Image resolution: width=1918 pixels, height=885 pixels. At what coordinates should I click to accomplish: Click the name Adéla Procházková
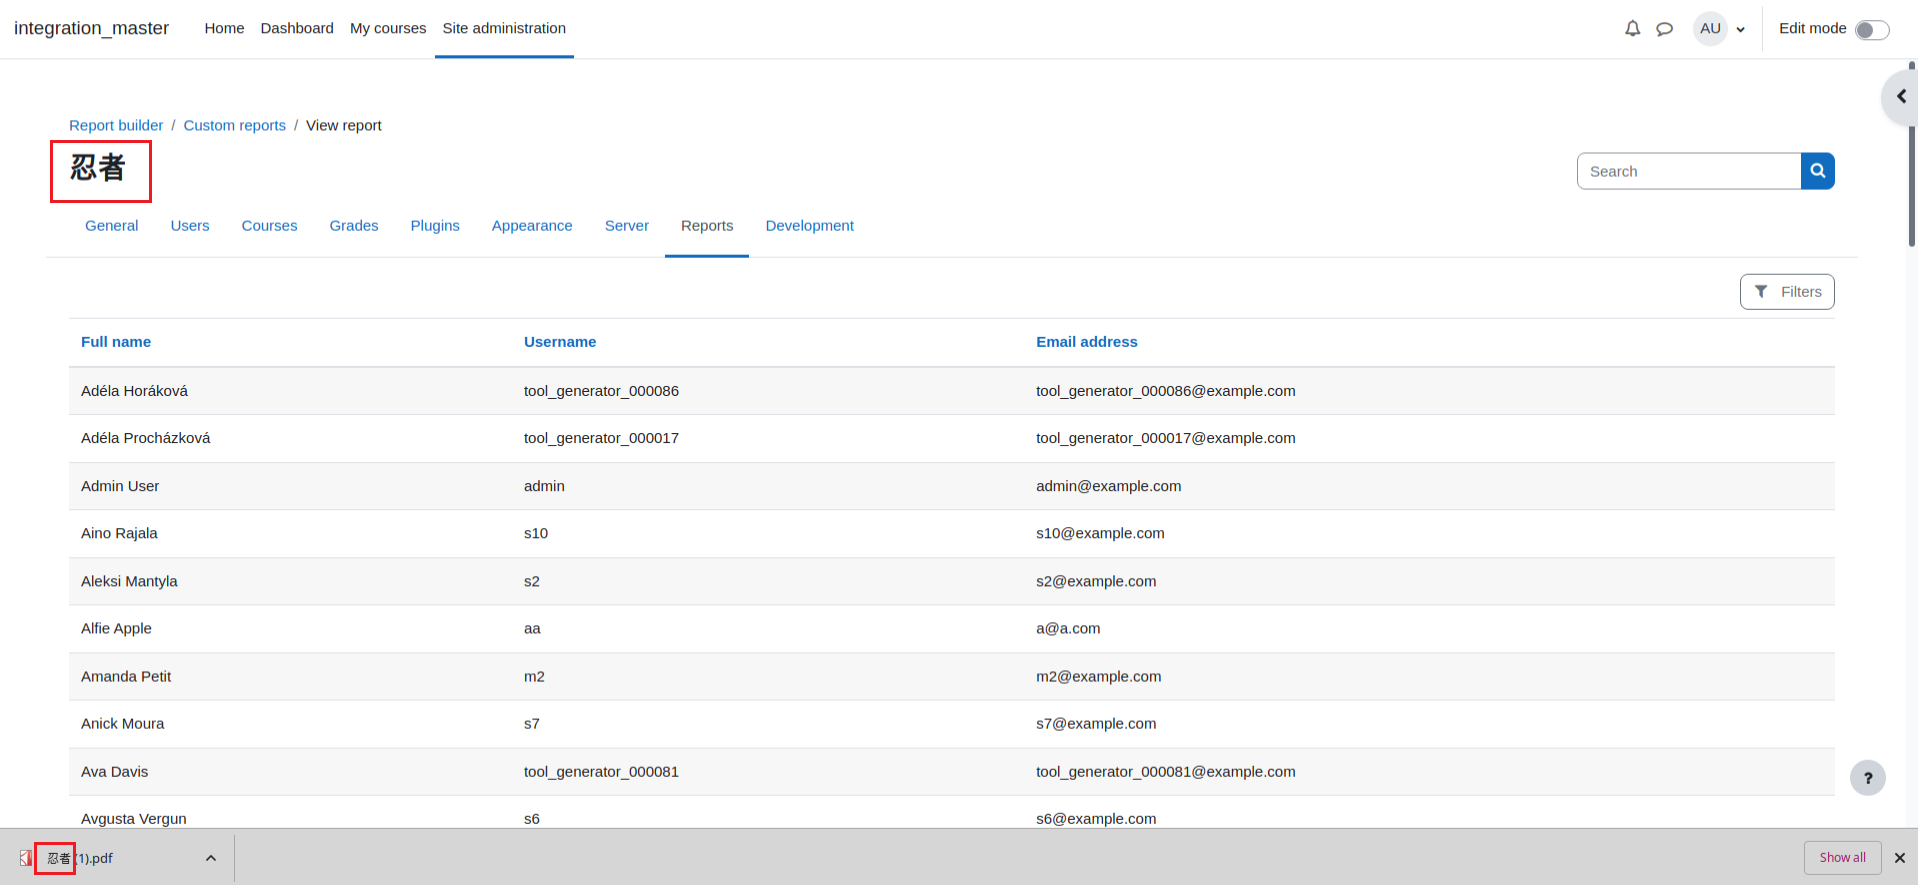coord(146,438)
